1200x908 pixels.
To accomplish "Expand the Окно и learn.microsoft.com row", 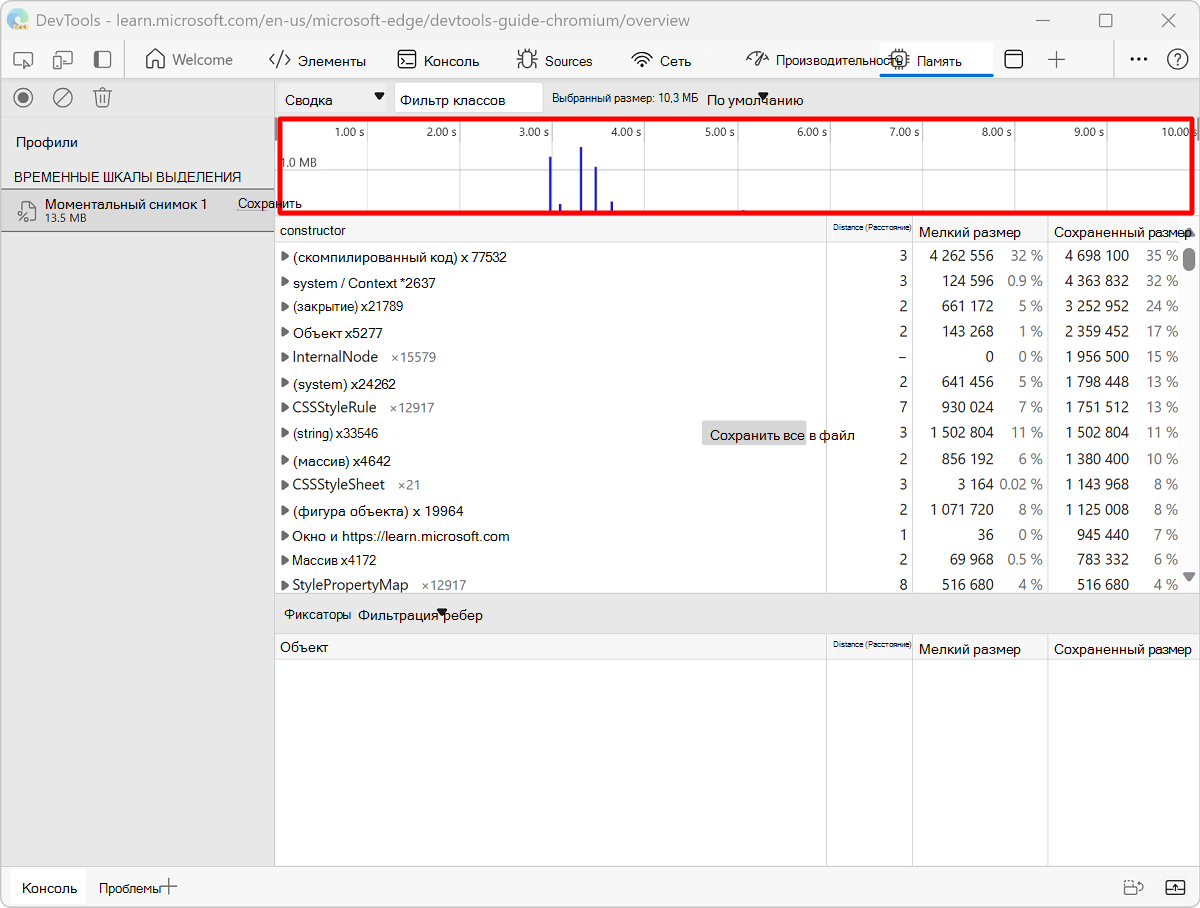I will point(285,536).
